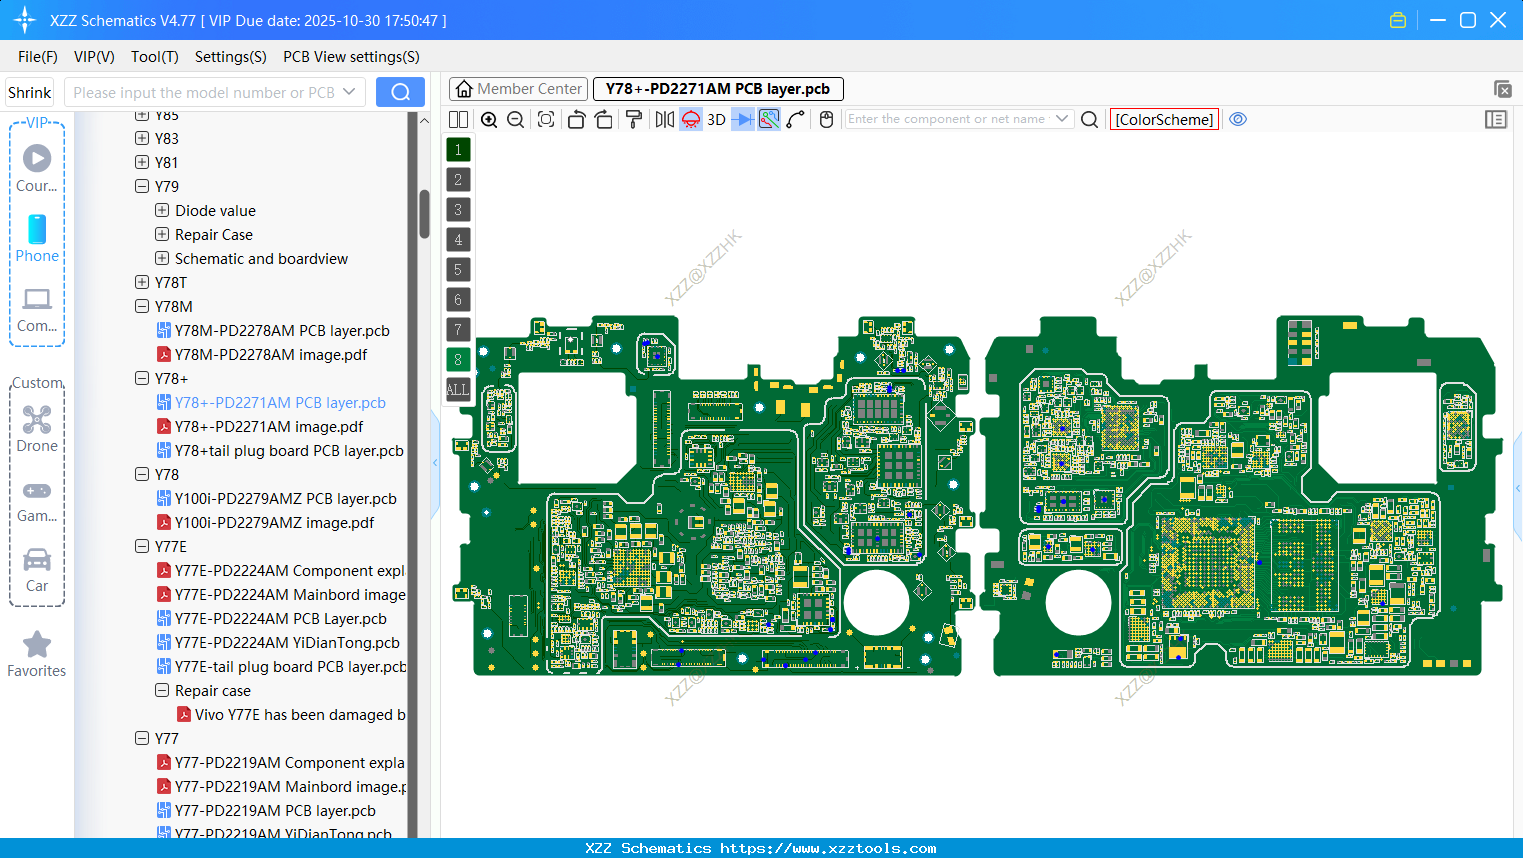Toggle the diode symbol tool
The image size is (1523, 858).
[743, 120]
